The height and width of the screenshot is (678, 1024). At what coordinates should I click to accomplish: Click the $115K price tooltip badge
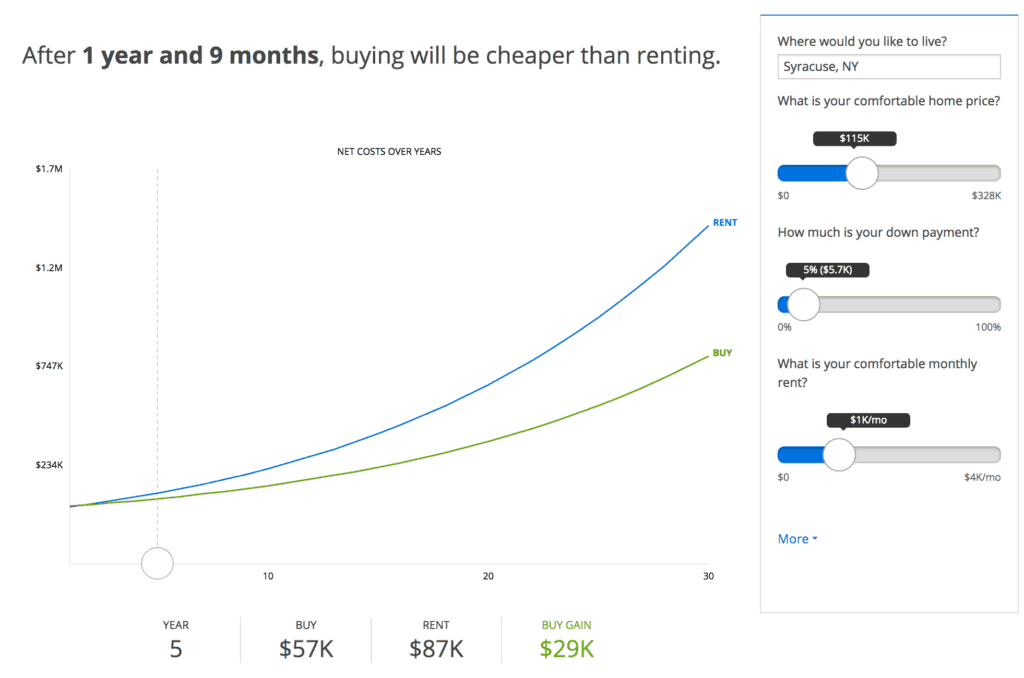pos(854,138)
